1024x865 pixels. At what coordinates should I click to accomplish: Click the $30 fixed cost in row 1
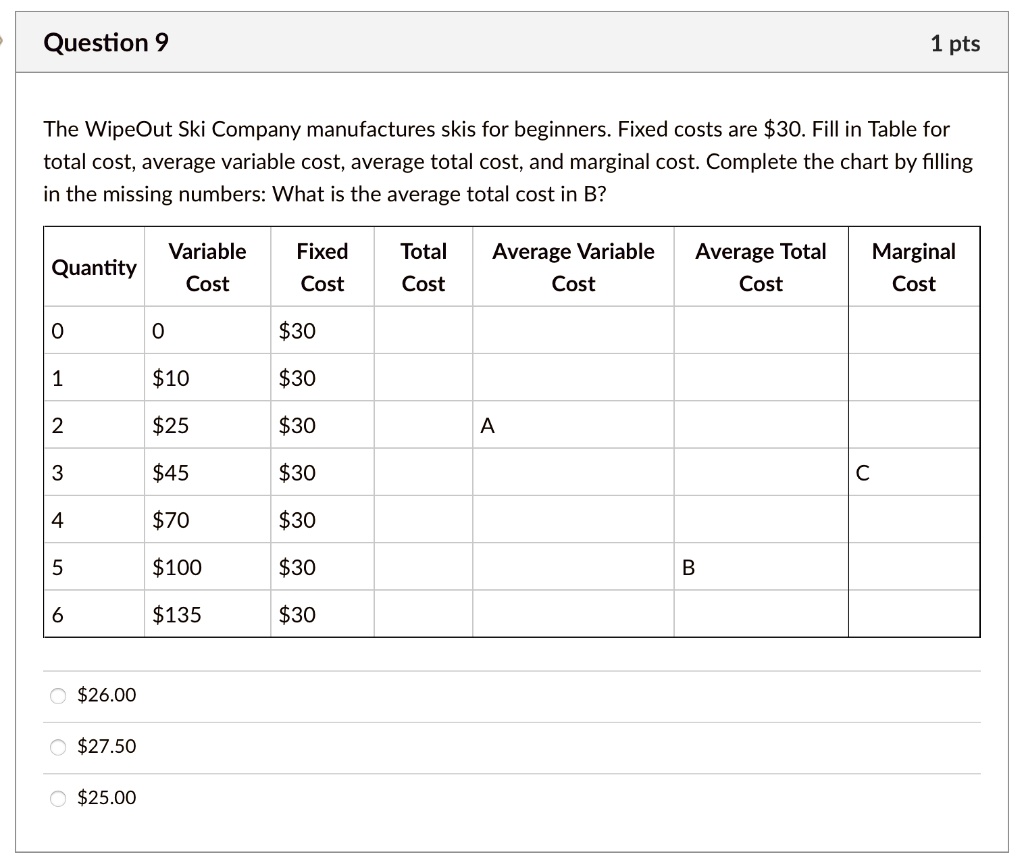[295, 378]
